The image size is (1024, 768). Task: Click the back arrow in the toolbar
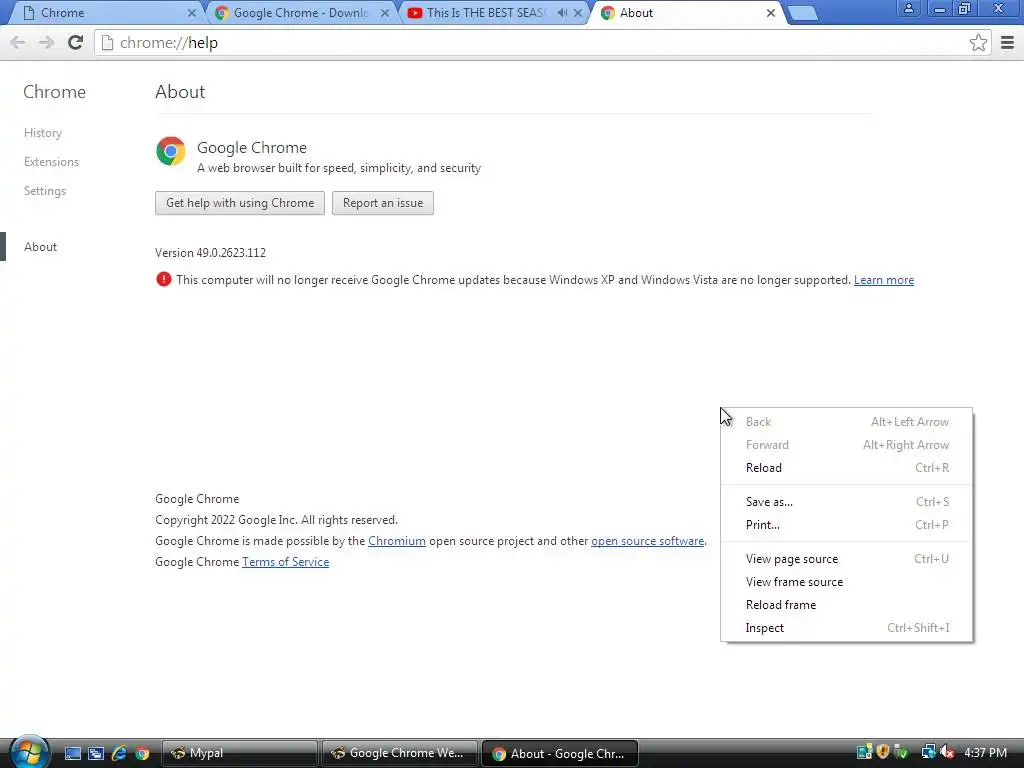pos(18,42)
